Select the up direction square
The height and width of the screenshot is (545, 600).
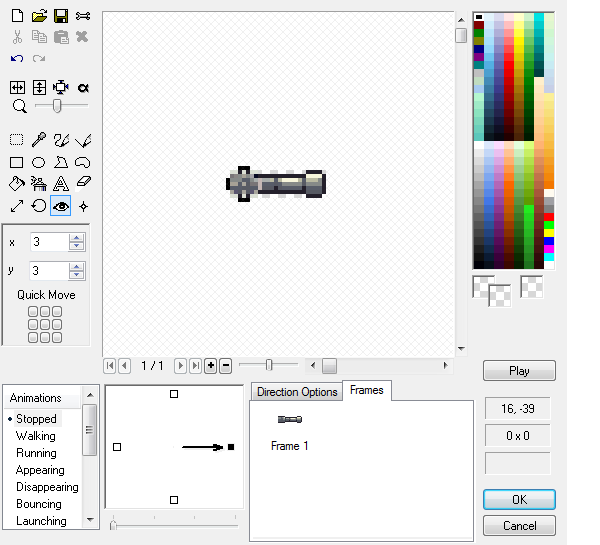174,394
